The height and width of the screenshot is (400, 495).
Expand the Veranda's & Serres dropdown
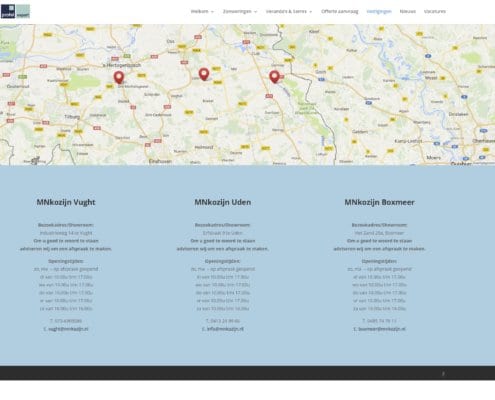[x=289, y=11]
